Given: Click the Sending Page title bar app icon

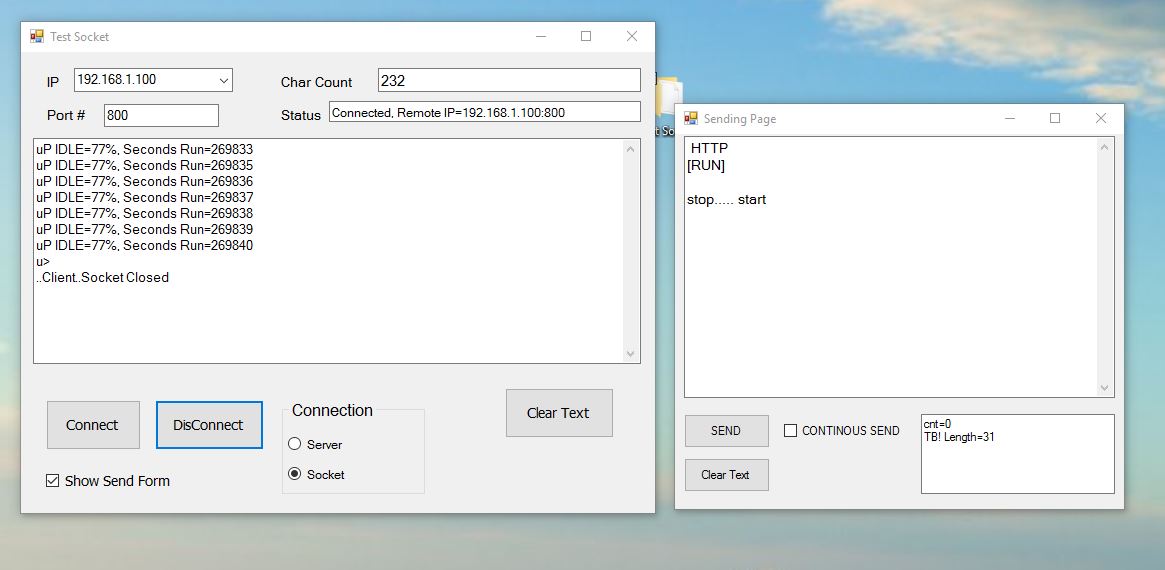Looking at the screenshot, I should point(691,118).
